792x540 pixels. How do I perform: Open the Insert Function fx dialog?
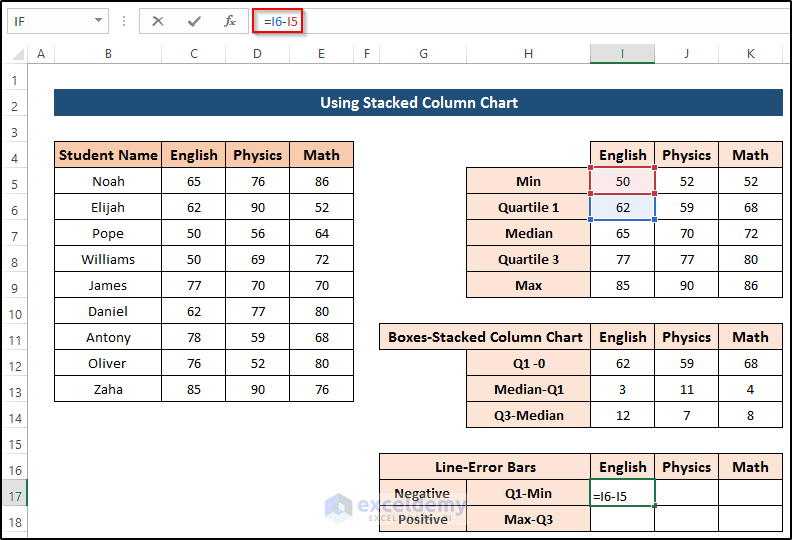(230, 21)
